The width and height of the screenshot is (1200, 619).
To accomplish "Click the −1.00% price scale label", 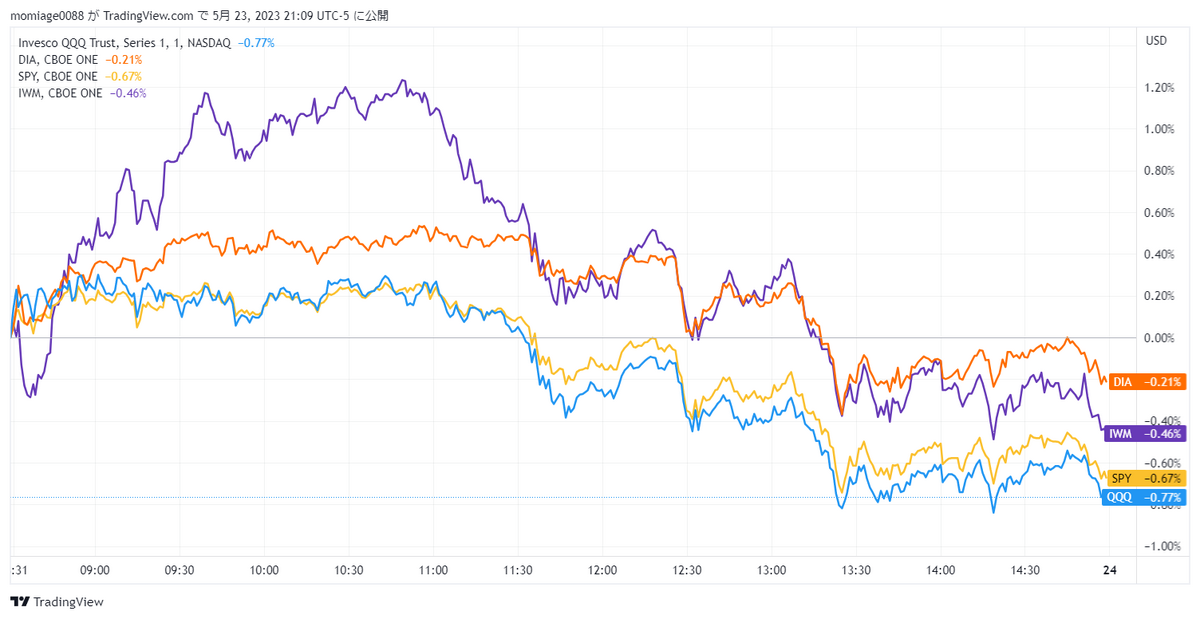I will pos(1158,546).
